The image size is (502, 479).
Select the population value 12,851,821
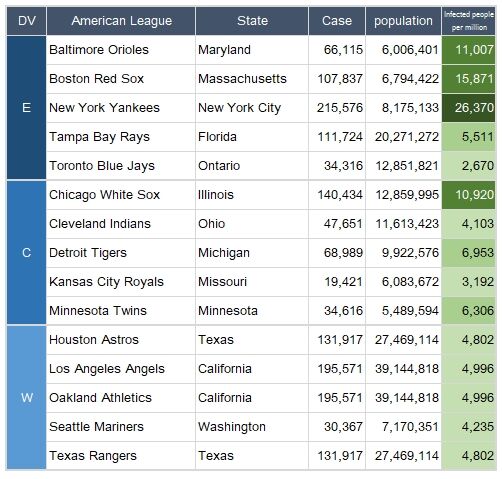coord(403,166)
